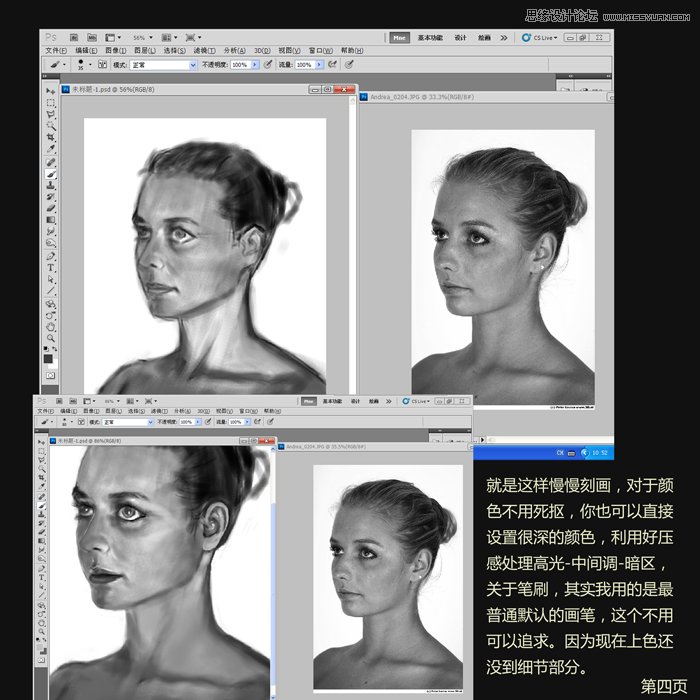Click the 不透明度 100% input field in upper window
This screenshot has width=700, height=700.
click(241, 65)
